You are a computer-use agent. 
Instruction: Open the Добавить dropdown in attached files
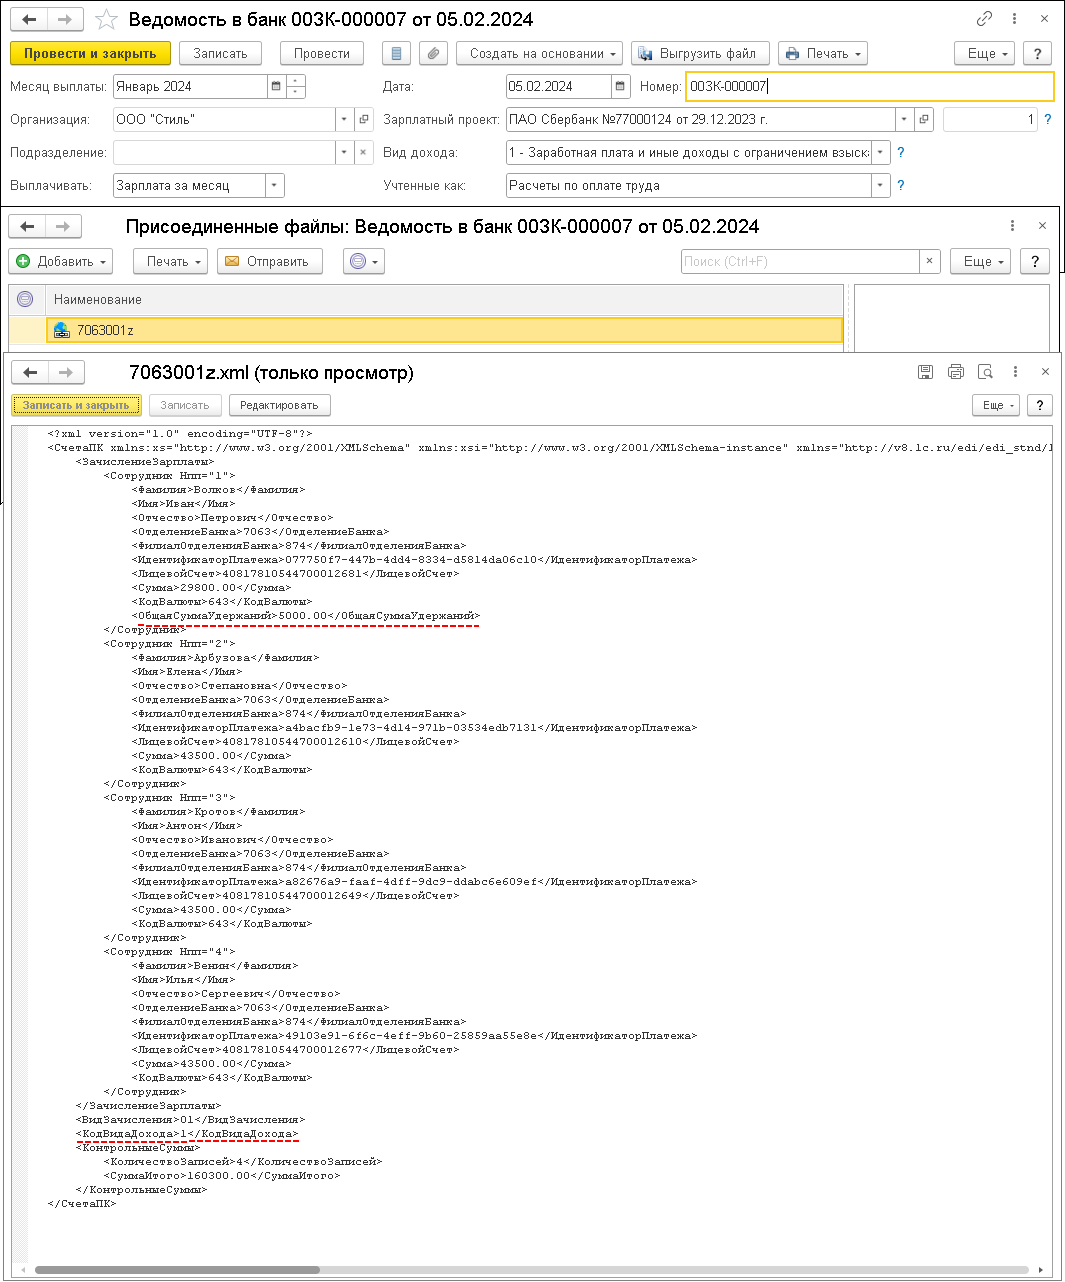pos(61,261)
